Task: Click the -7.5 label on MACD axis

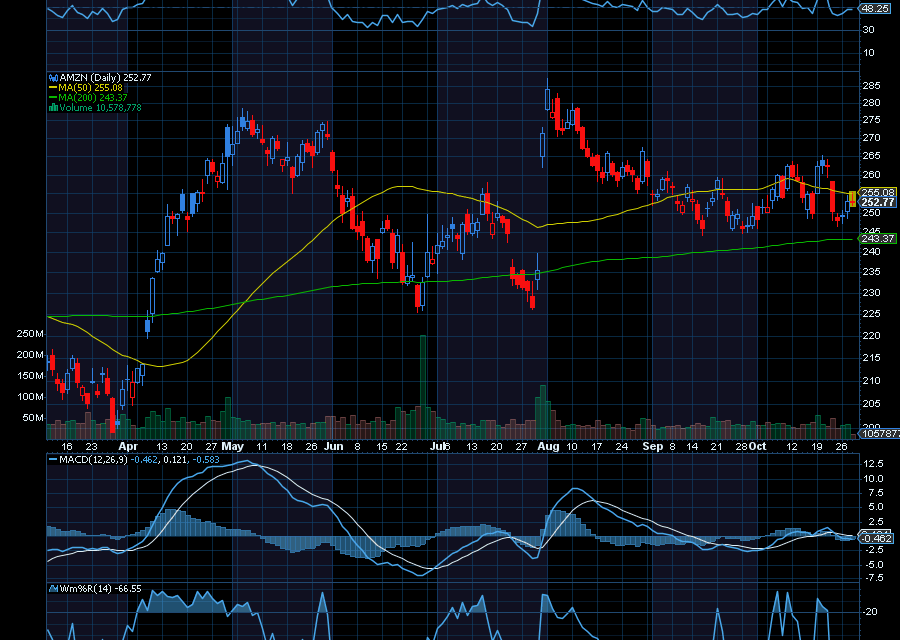Action: pos(872,578)
